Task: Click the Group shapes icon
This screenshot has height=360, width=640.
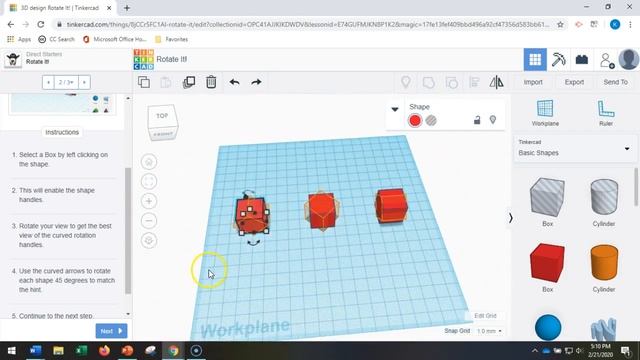Action: pyautogui.click(x=429, y=82)
